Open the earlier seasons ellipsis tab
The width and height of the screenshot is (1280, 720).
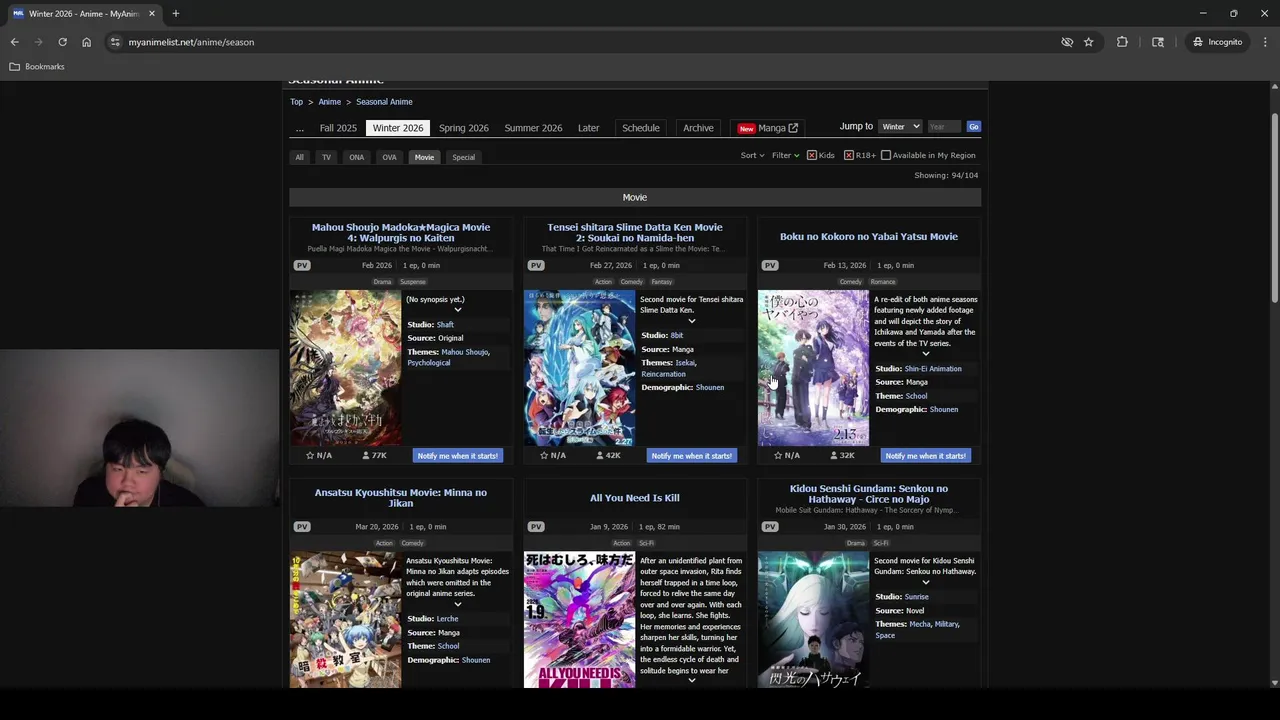pos(299,128)
